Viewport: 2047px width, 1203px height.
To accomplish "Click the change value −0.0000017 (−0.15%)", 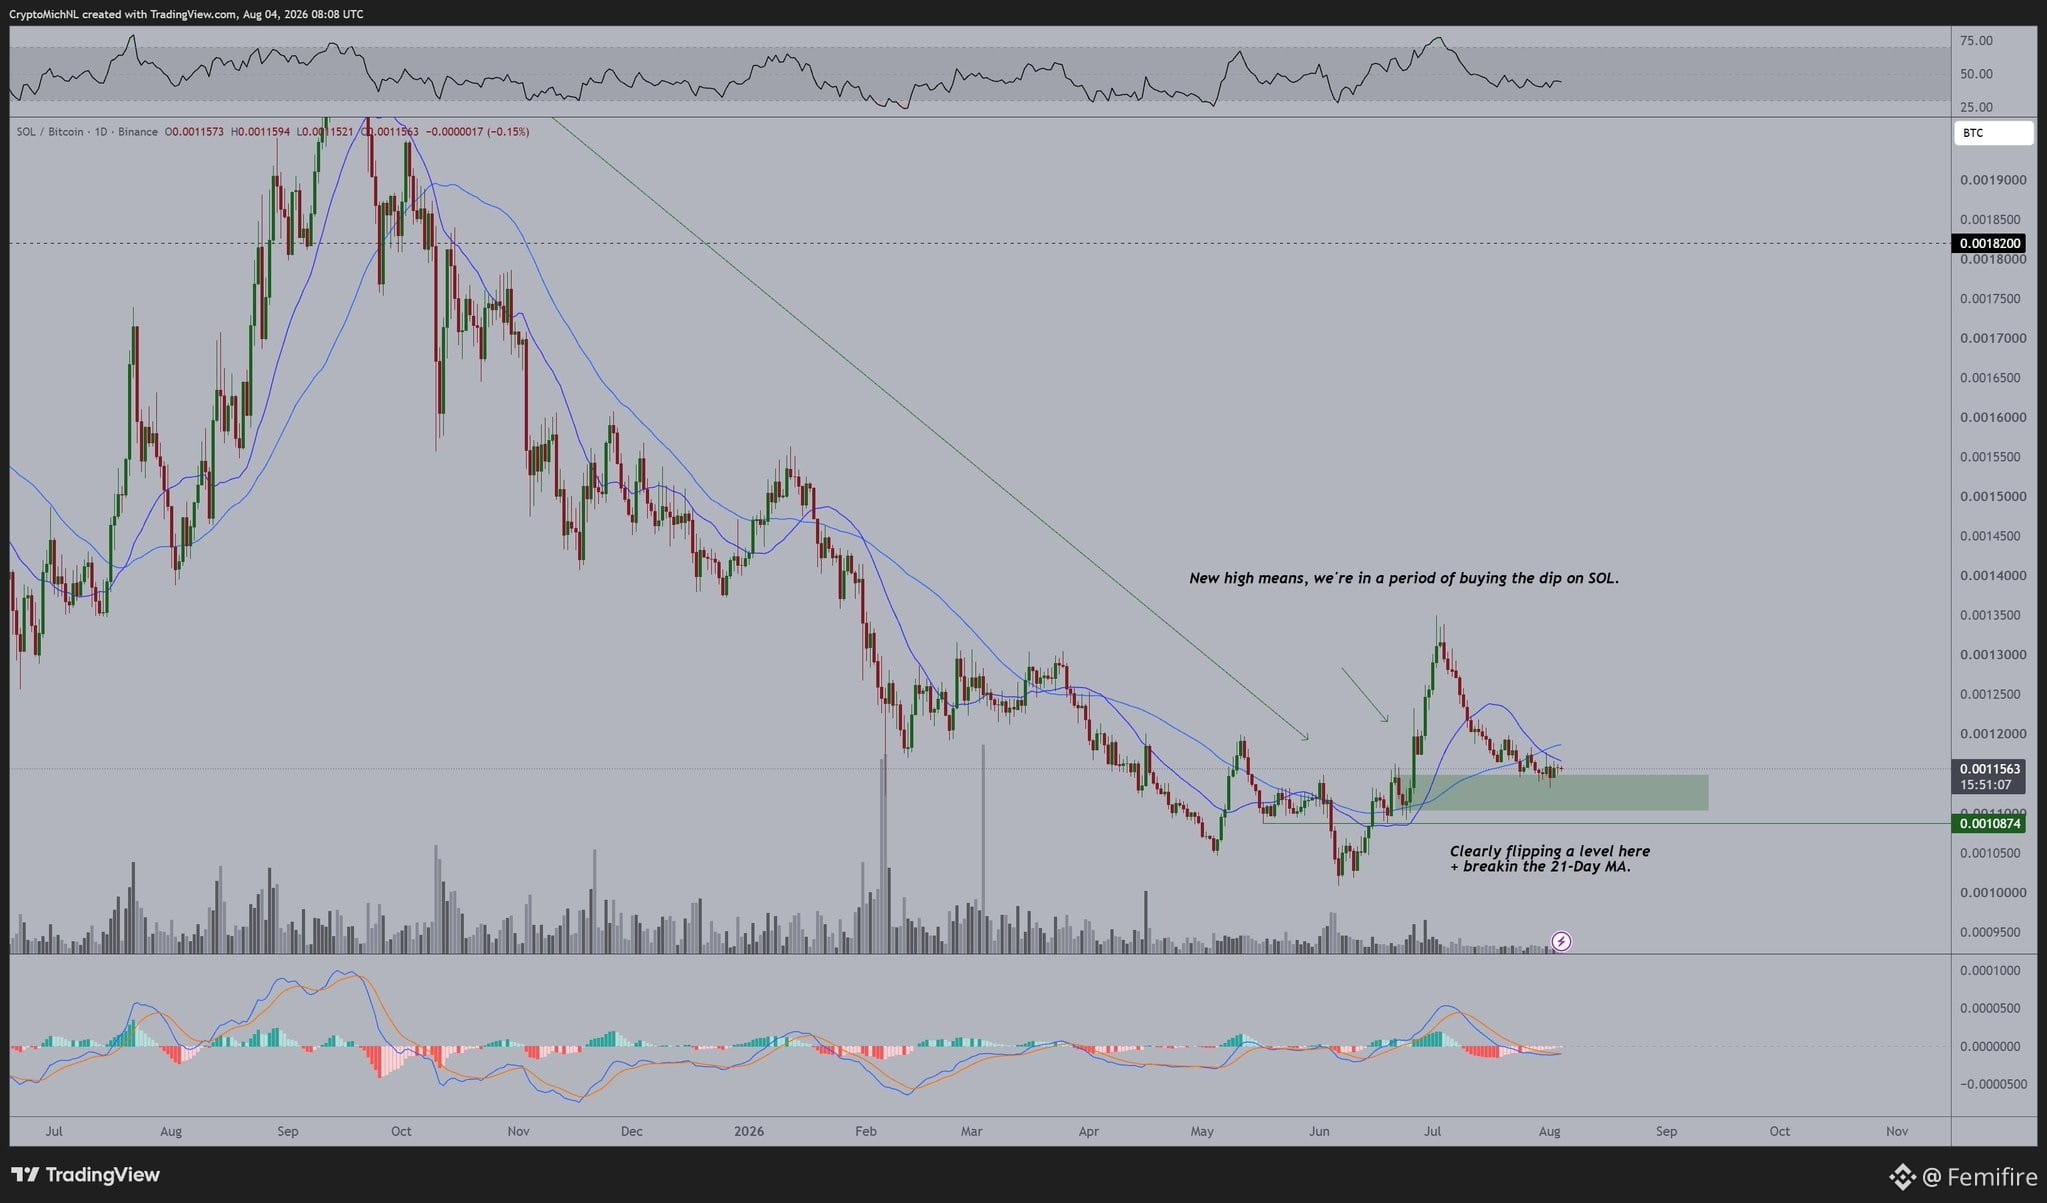I will click(x=478, y=132).
